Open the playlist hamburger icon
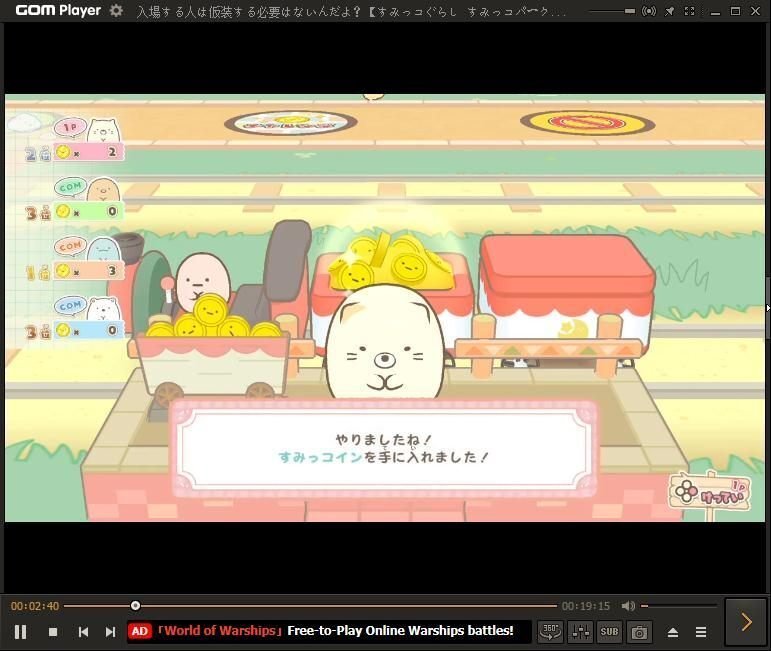 (701, 632)
